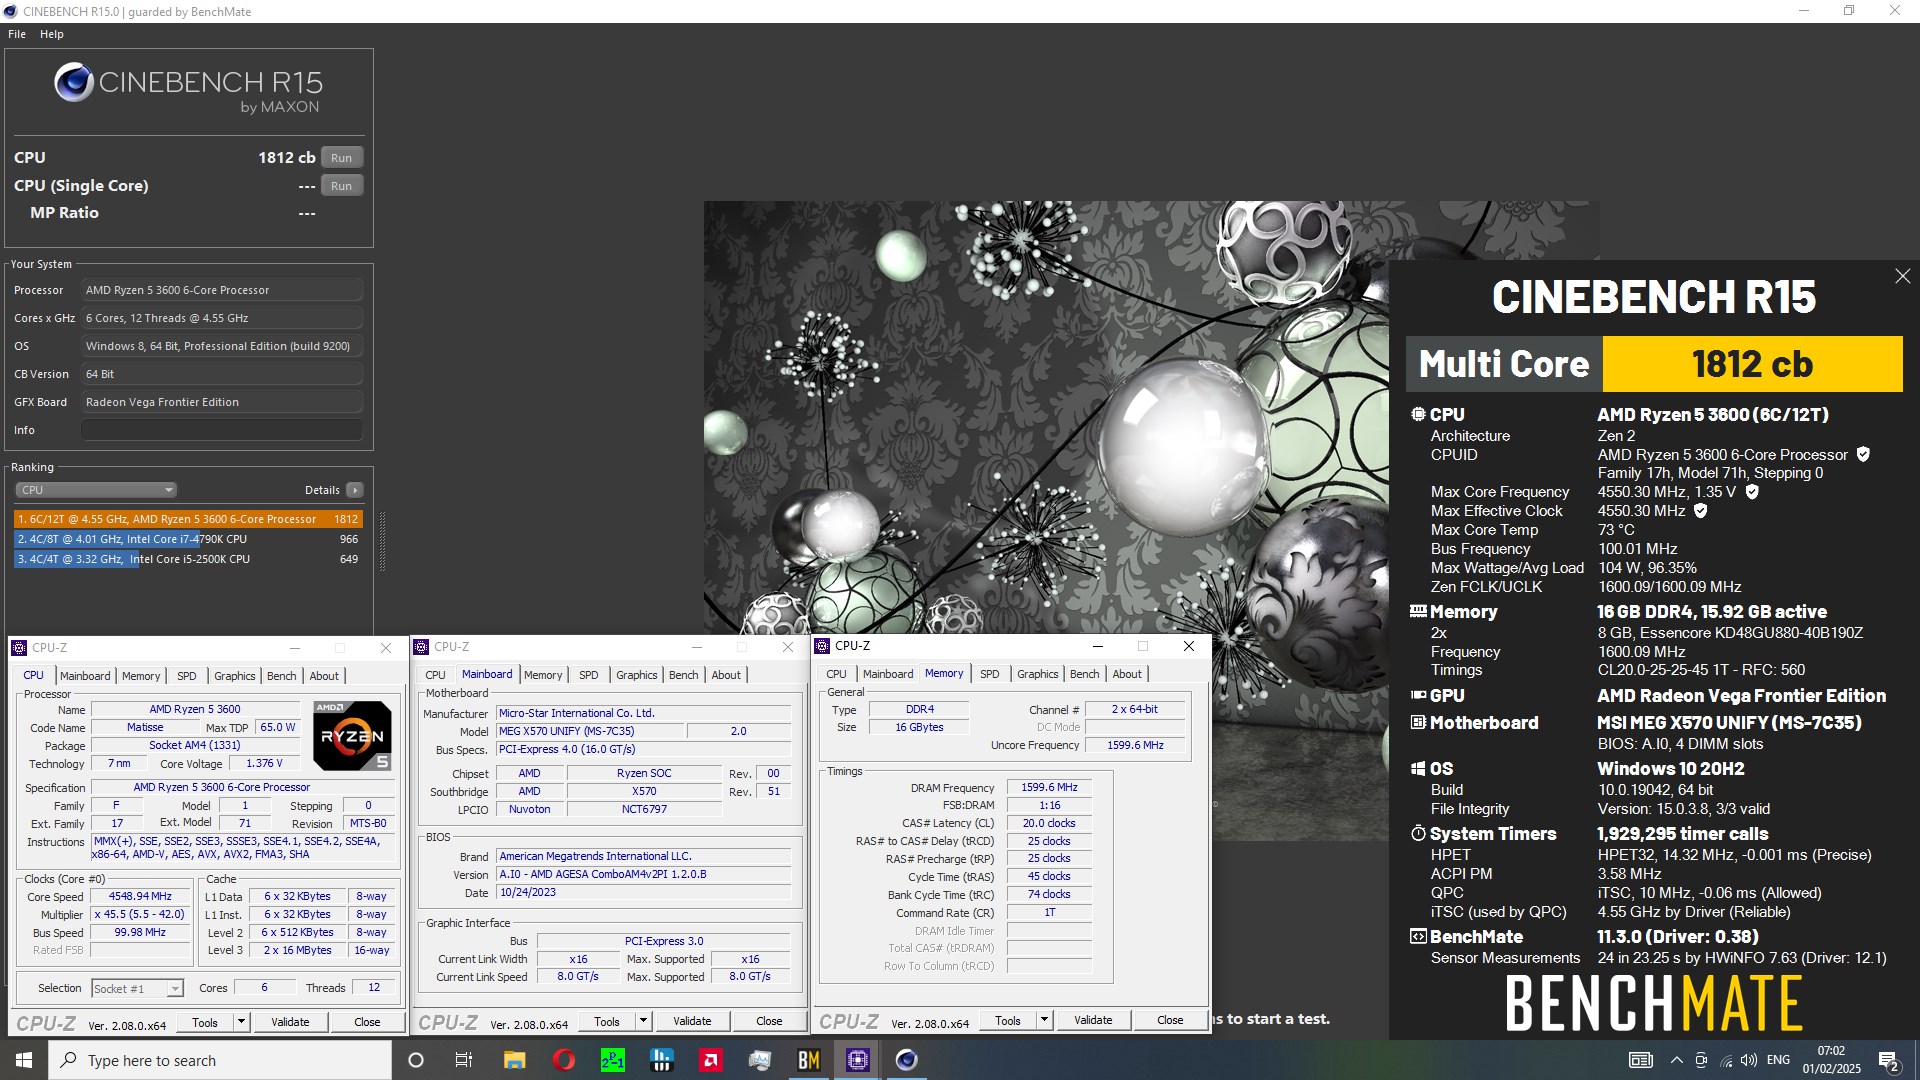This screenshot has height=1080, width=1920.
Task: Click the Ryzen 5 logo in CPU-Z
Action: tap(352, 737)
